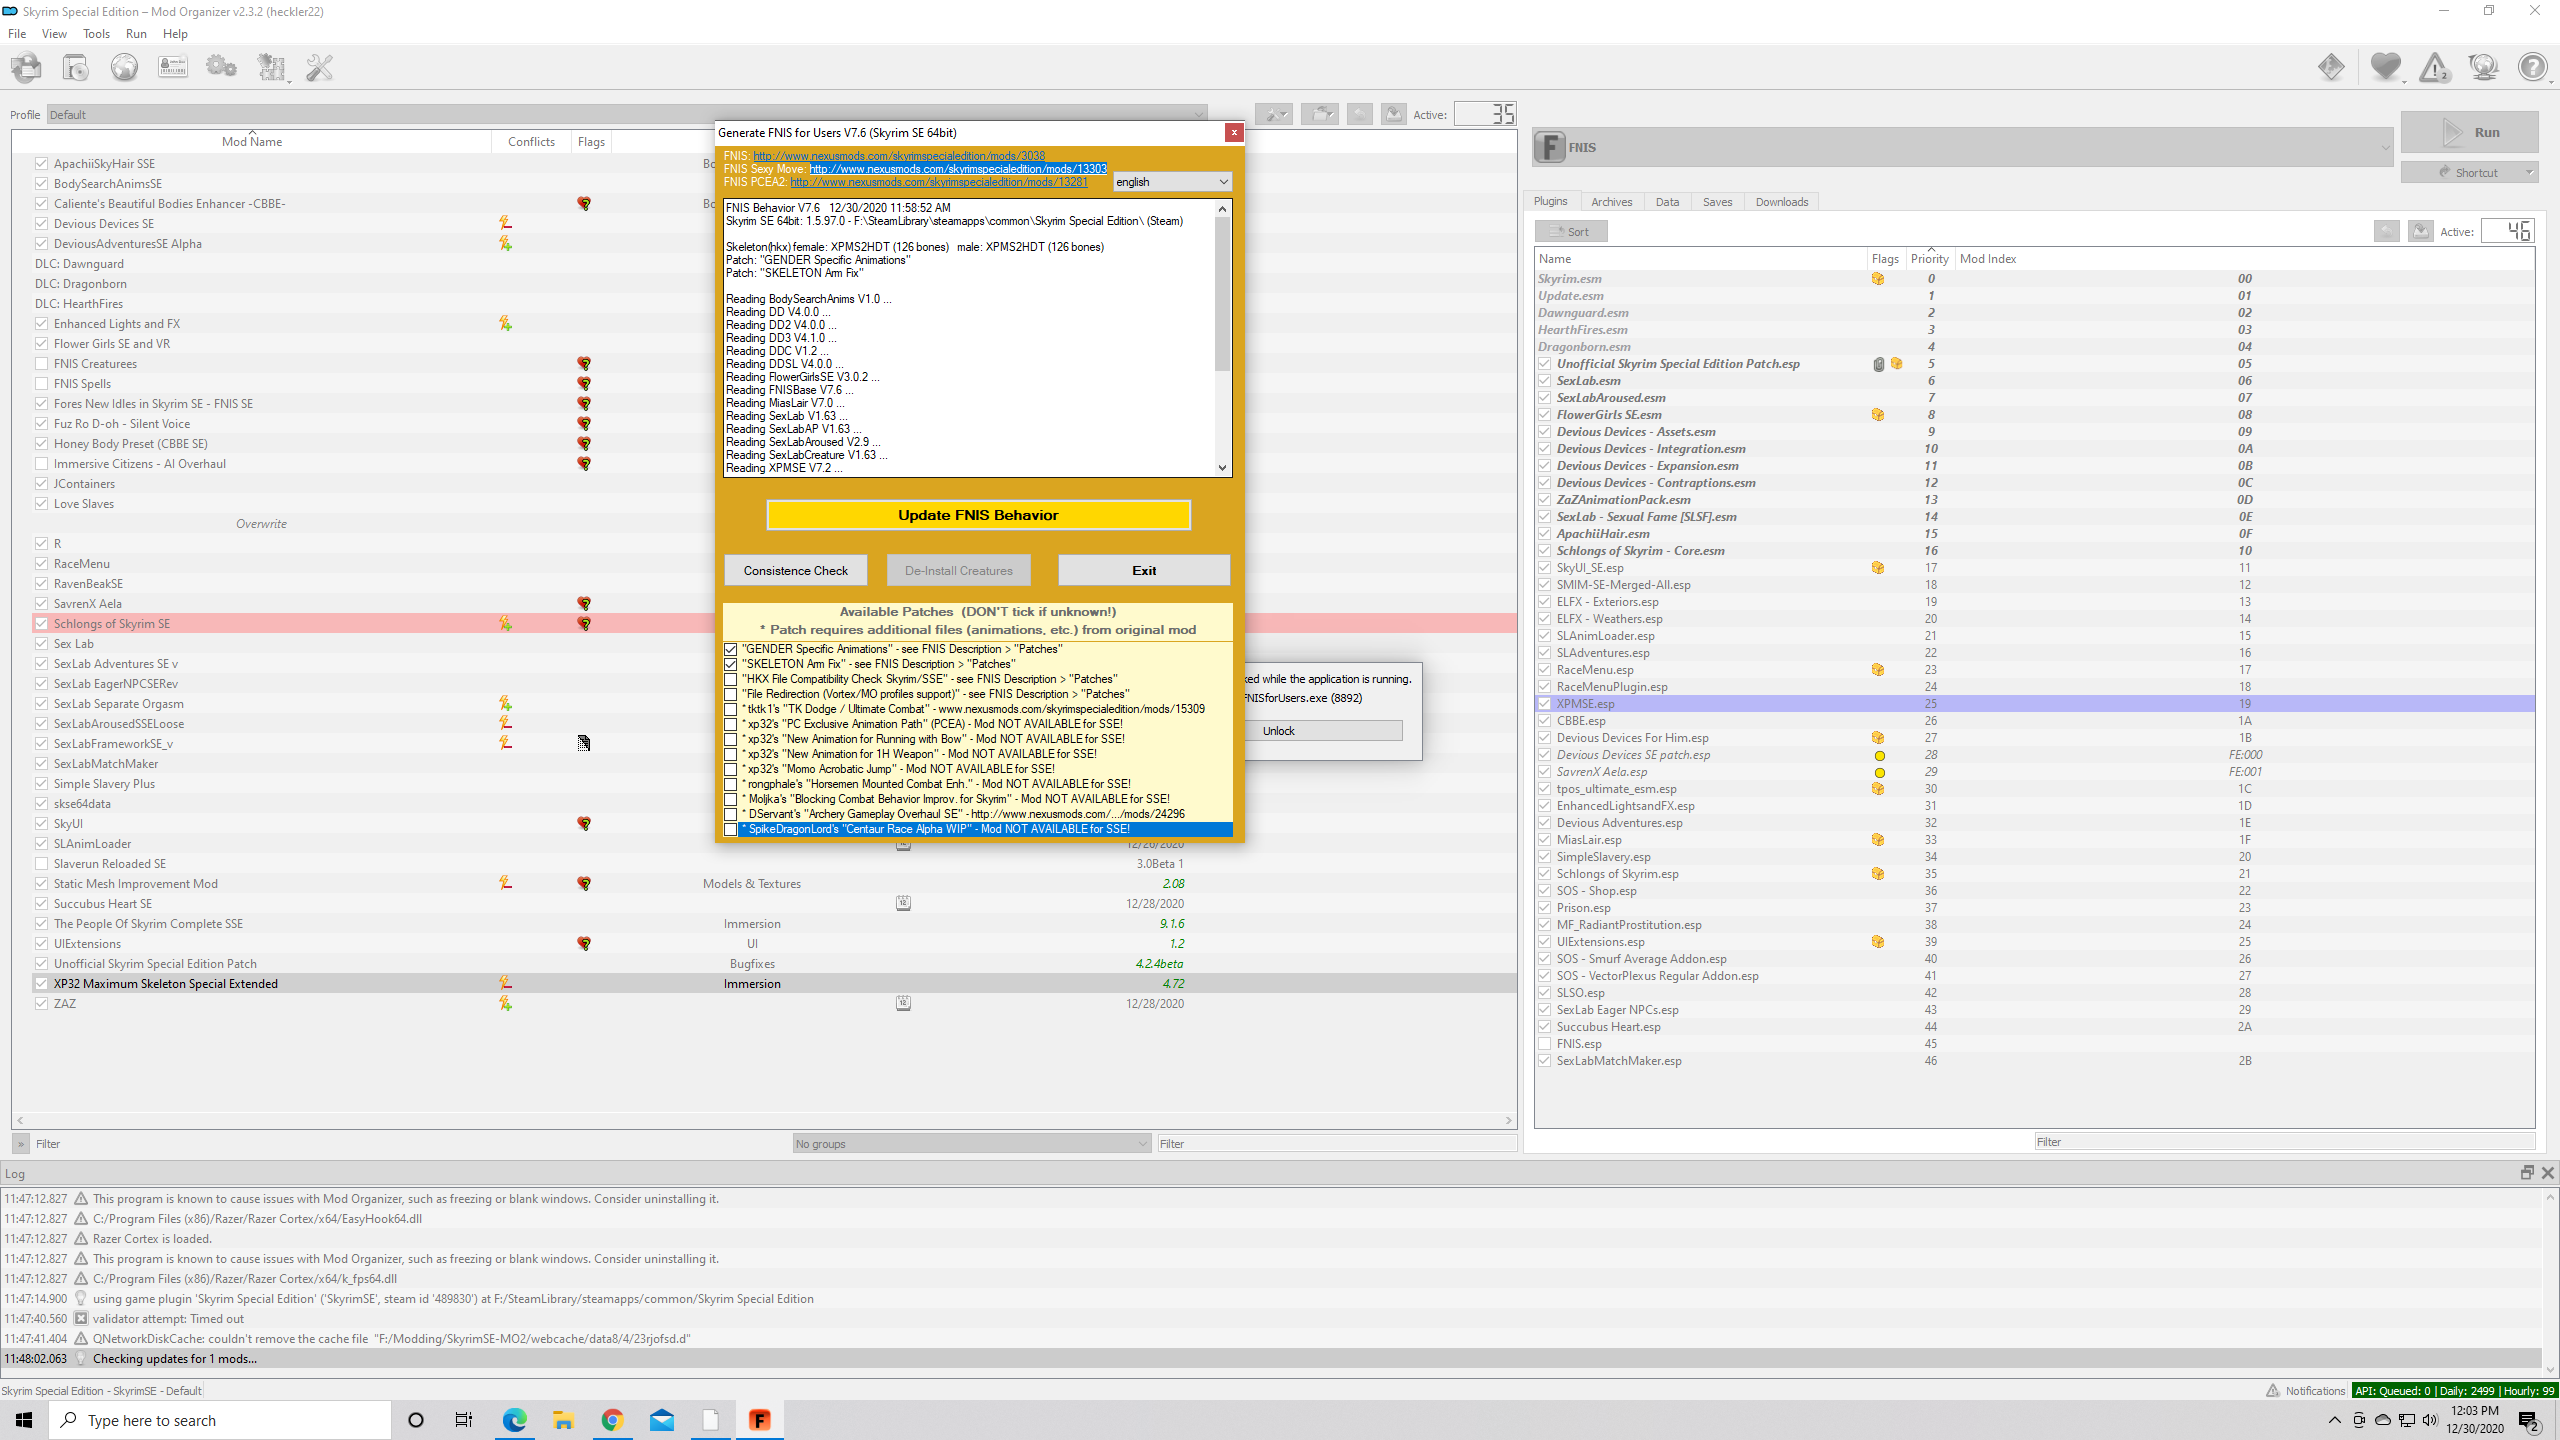Screen dimensions: 2560x1440
Task: Tick the HKX File Compatibility Check patch
Action: [731, 679]
